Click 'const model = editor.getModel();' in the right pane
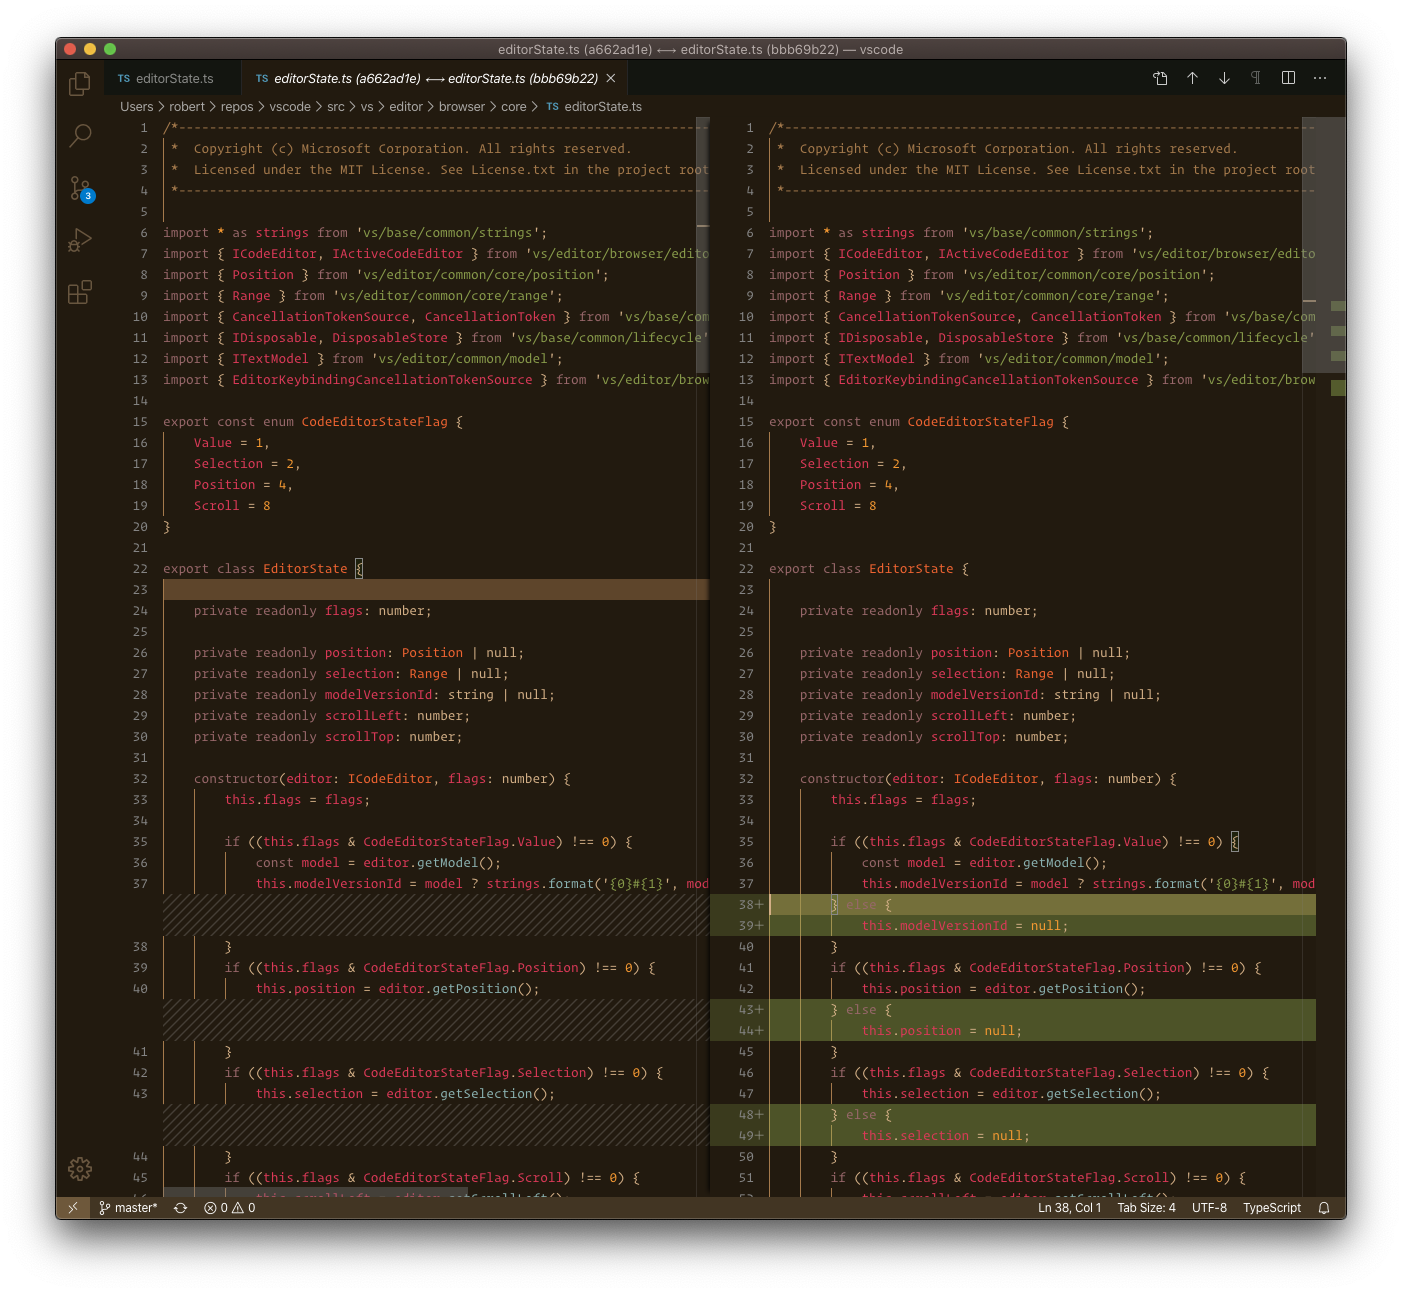The height and width of the screenshot is (1293, 1402). coord(984,863)
